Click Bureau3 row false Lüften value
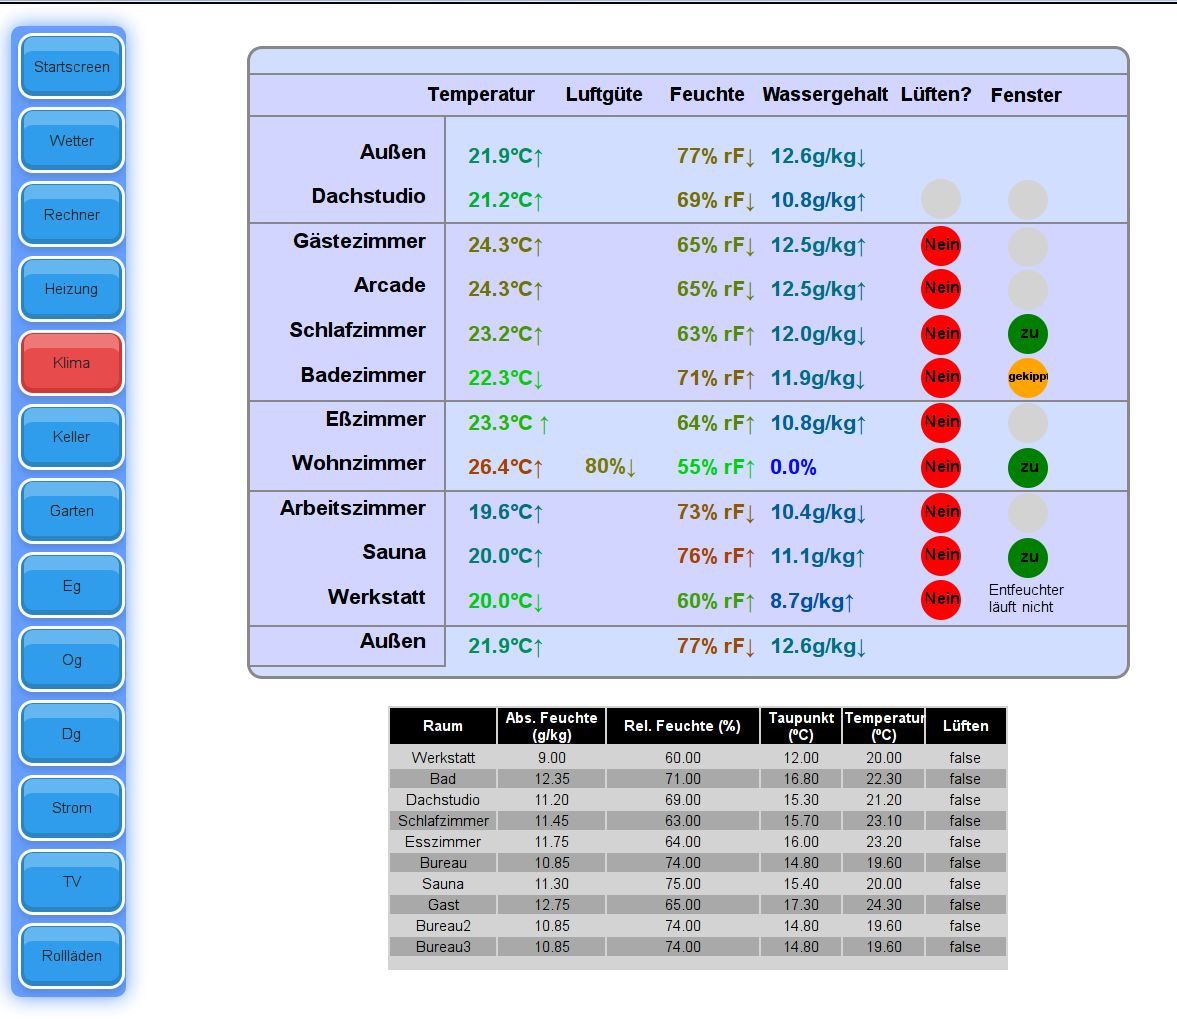The width and height of the screenshot is (1177, 1019). [965, 947]
